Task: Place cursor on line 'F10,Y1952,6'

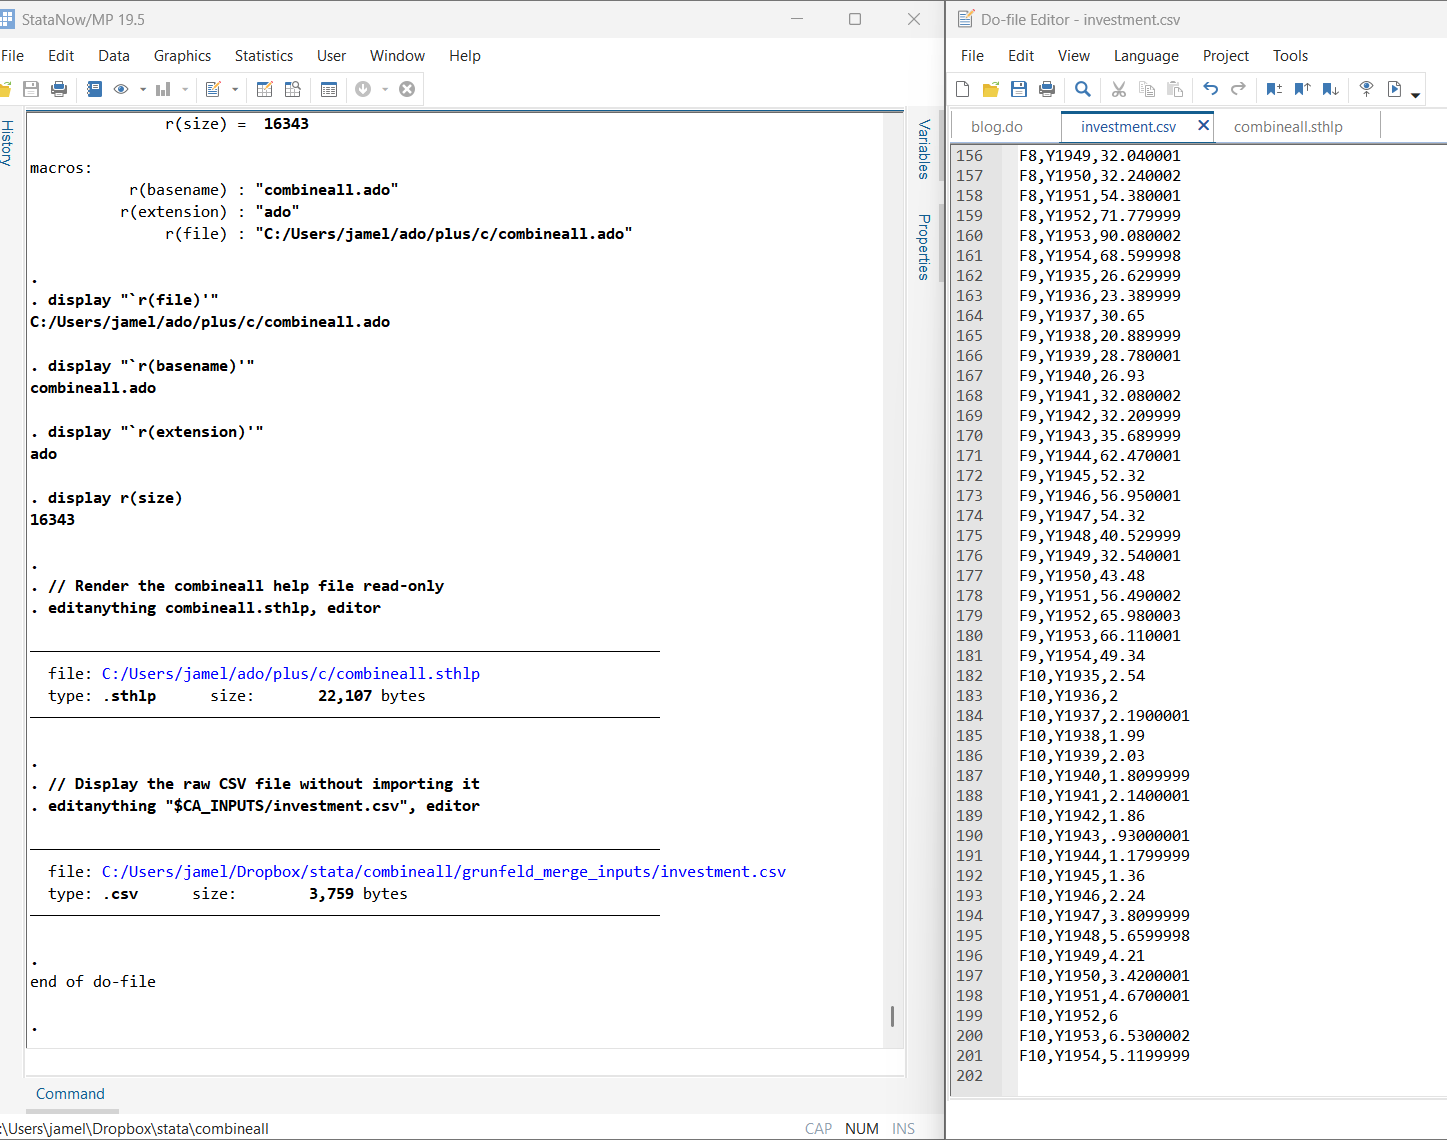Action: [x=1069, y=1016]
